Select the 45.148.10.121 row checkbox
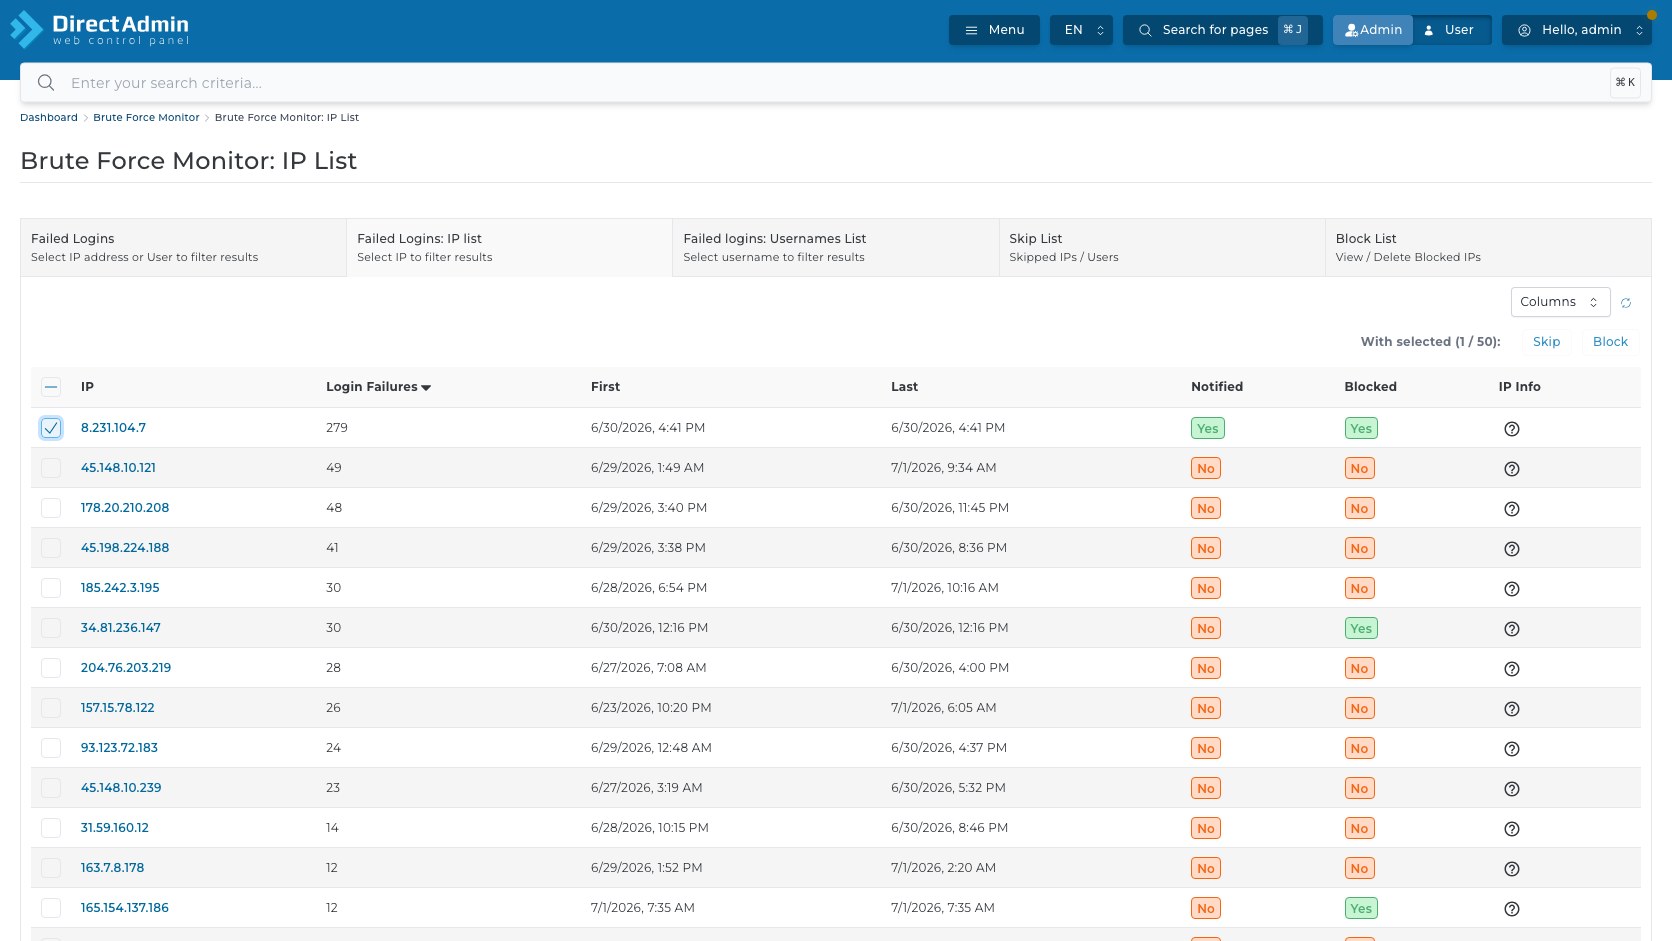Screen dimensions: 1672x941 click(x=51, y=468)
